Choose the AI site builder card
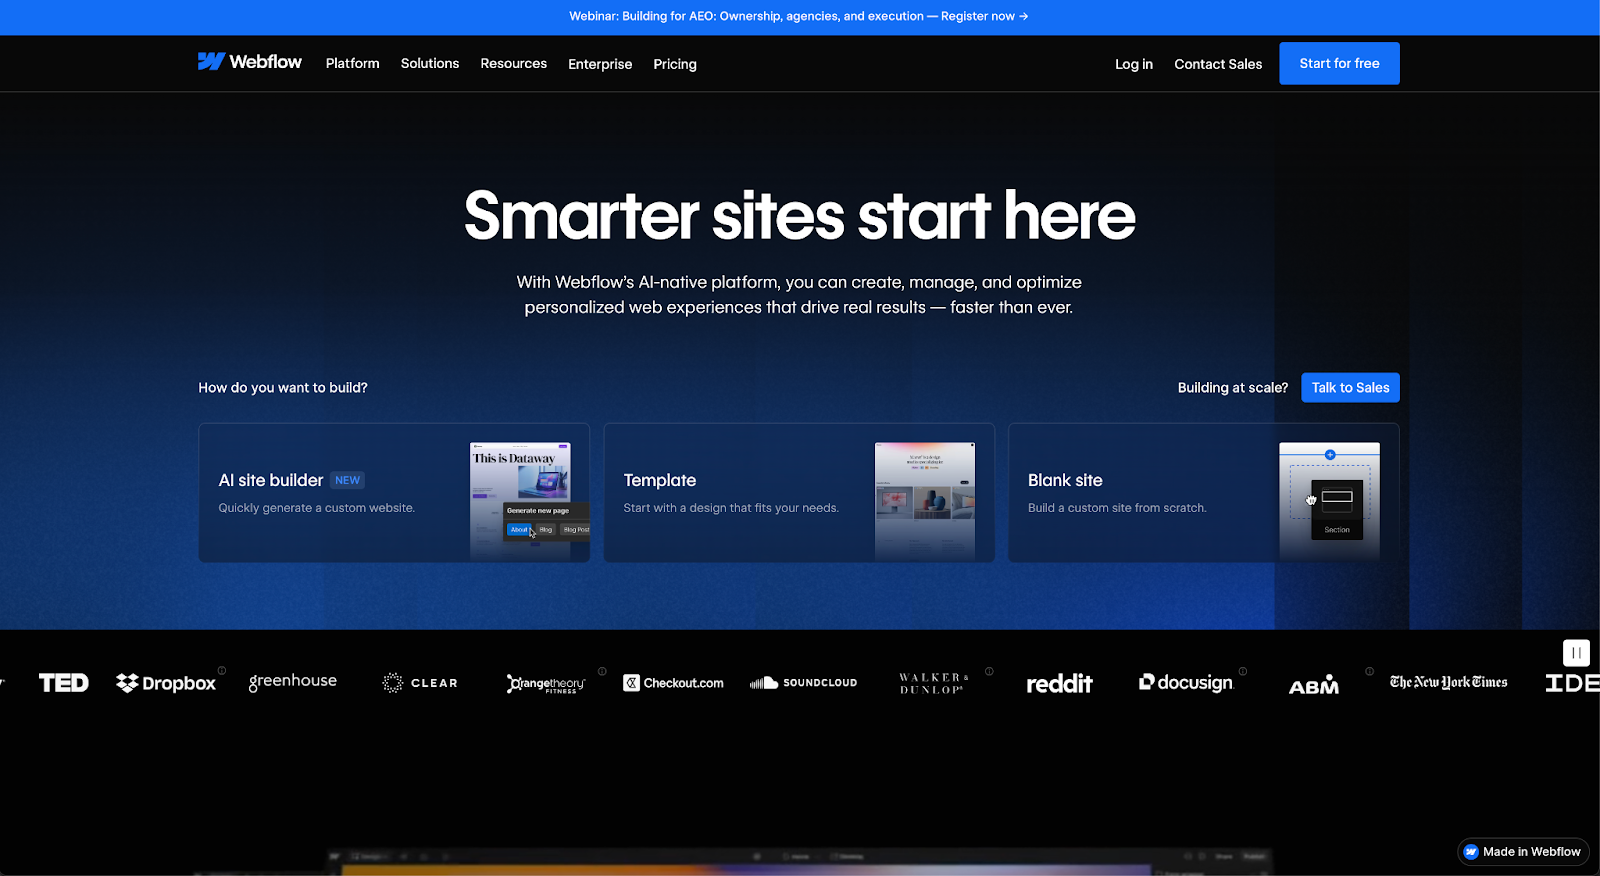The height and width of the screenshot is (876, 1600). point(394,493)
